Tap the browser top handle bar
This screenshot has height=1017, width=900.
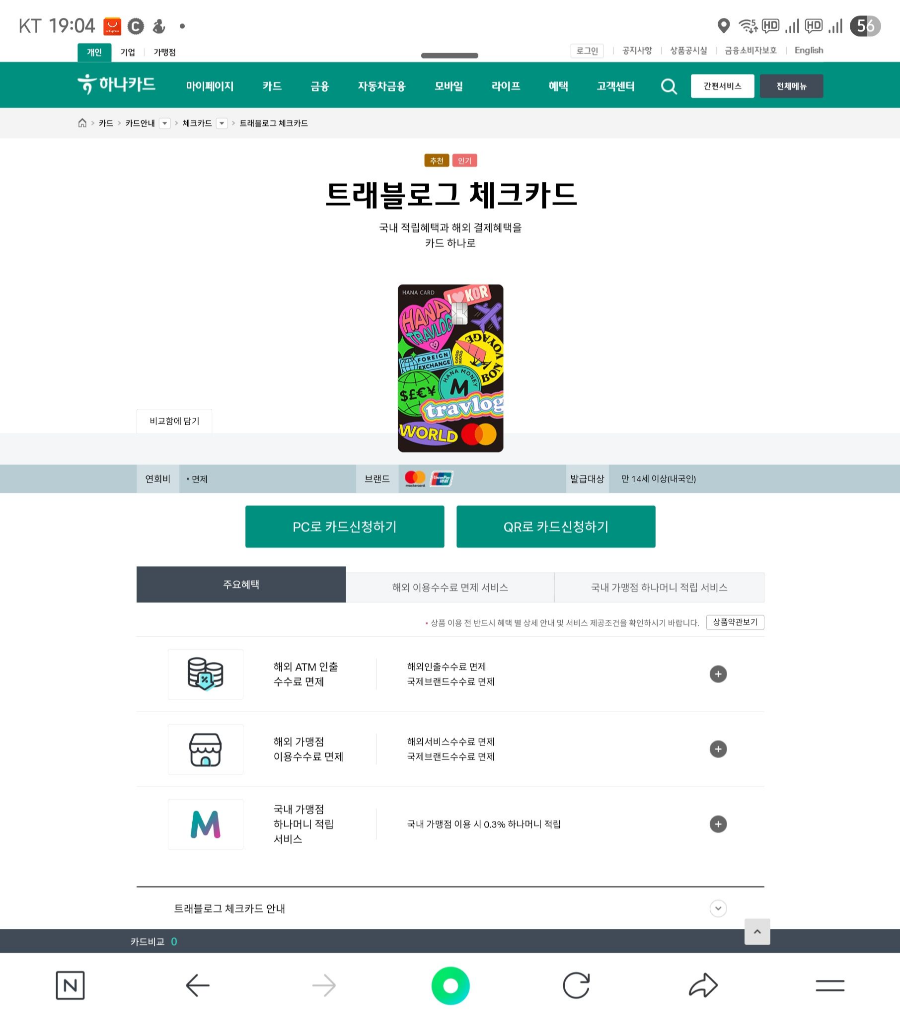coord(449,56)
